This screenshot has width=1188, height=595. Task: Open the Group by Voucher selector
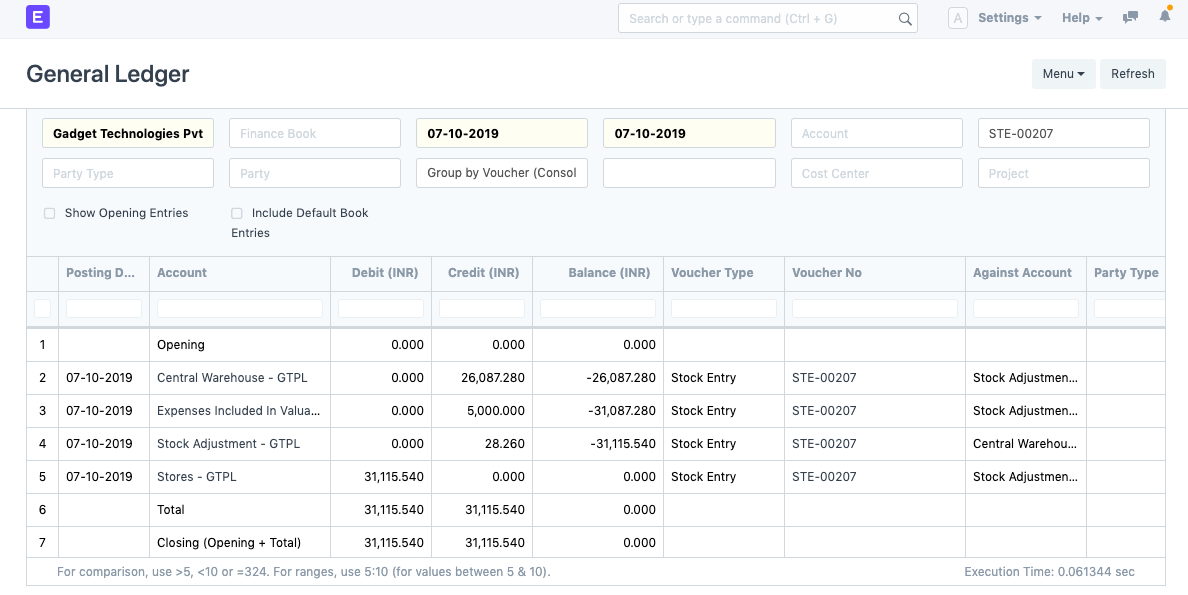501,172
